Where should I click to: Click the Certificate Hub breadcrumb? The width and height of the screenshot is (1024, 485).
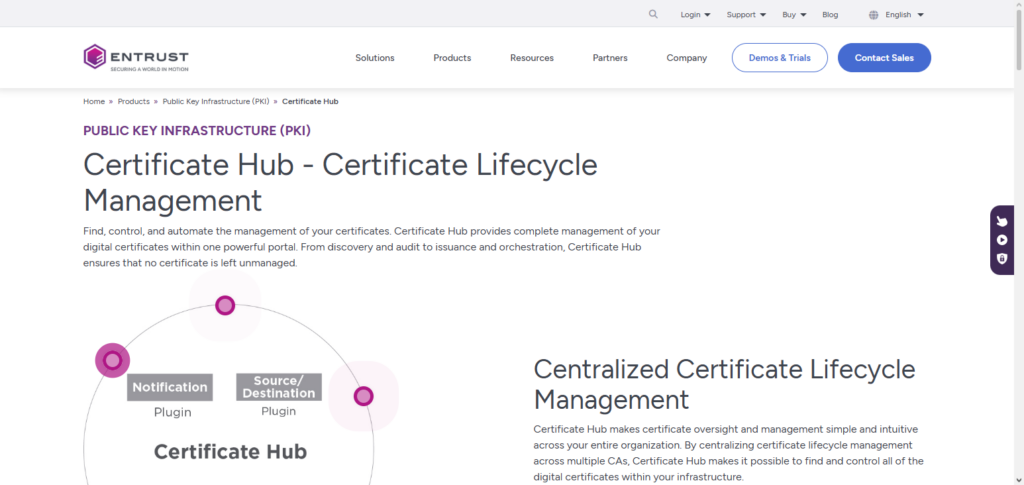pos(310,101)
